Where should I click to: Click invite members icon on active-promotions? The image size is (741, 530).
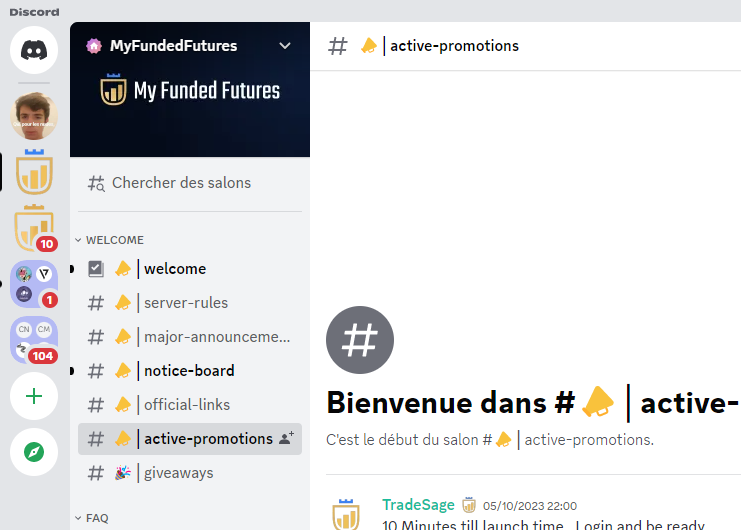286,438
